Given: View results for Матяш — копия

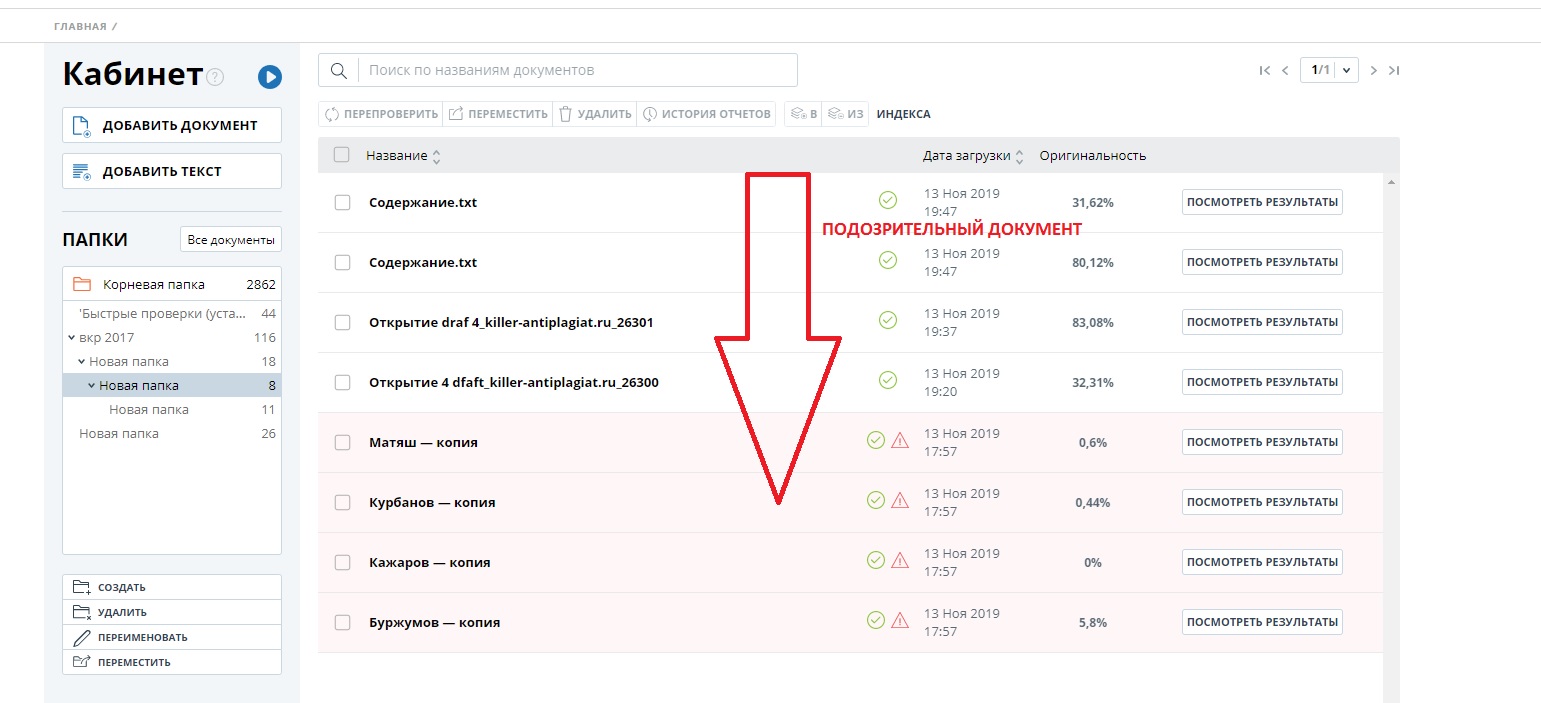Looking at the screenshot, I should (x=1262, y=442).
